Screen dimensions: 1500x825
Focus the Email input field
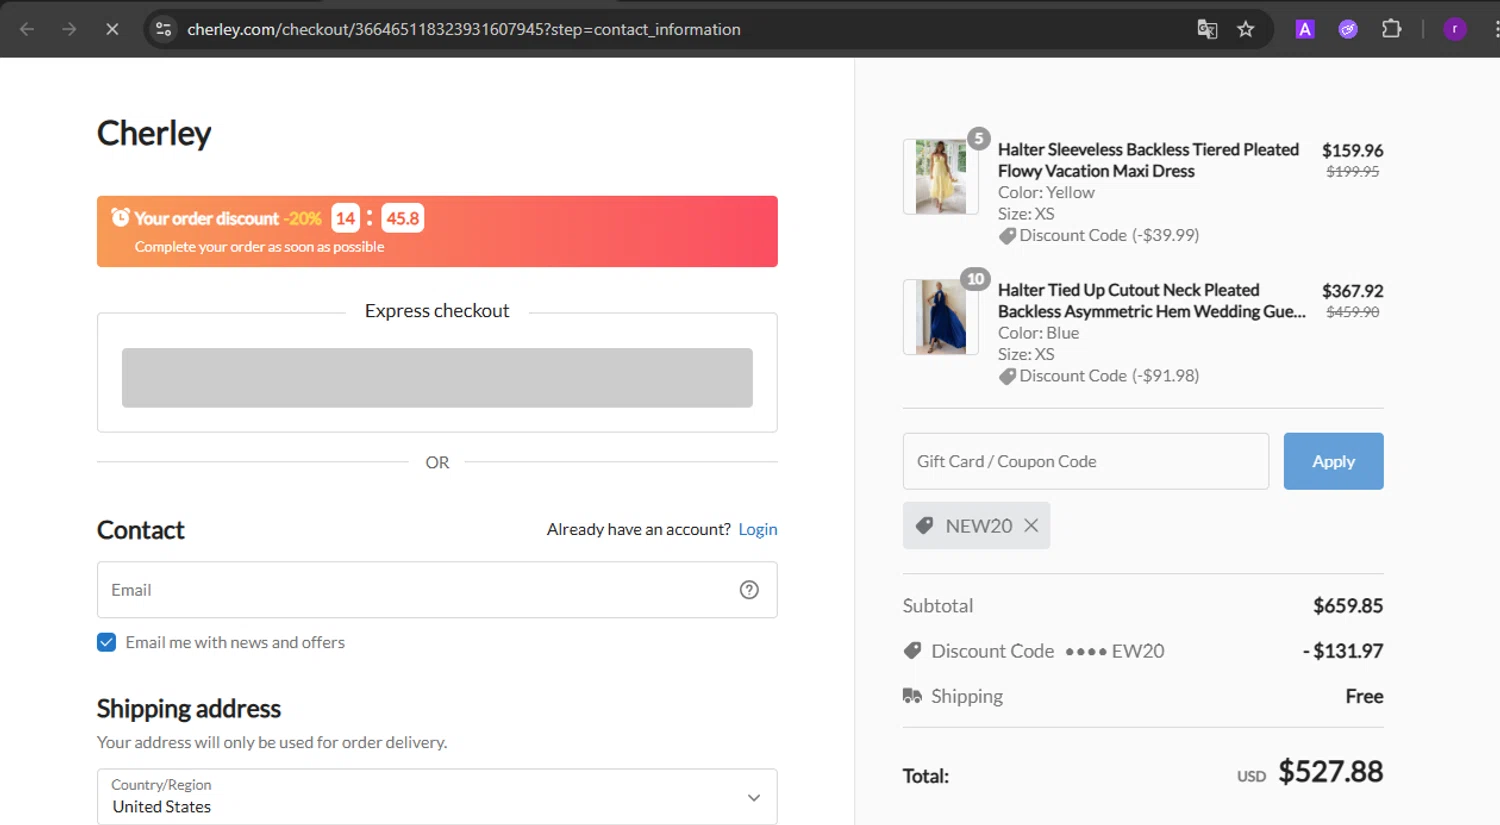[437, 590]
